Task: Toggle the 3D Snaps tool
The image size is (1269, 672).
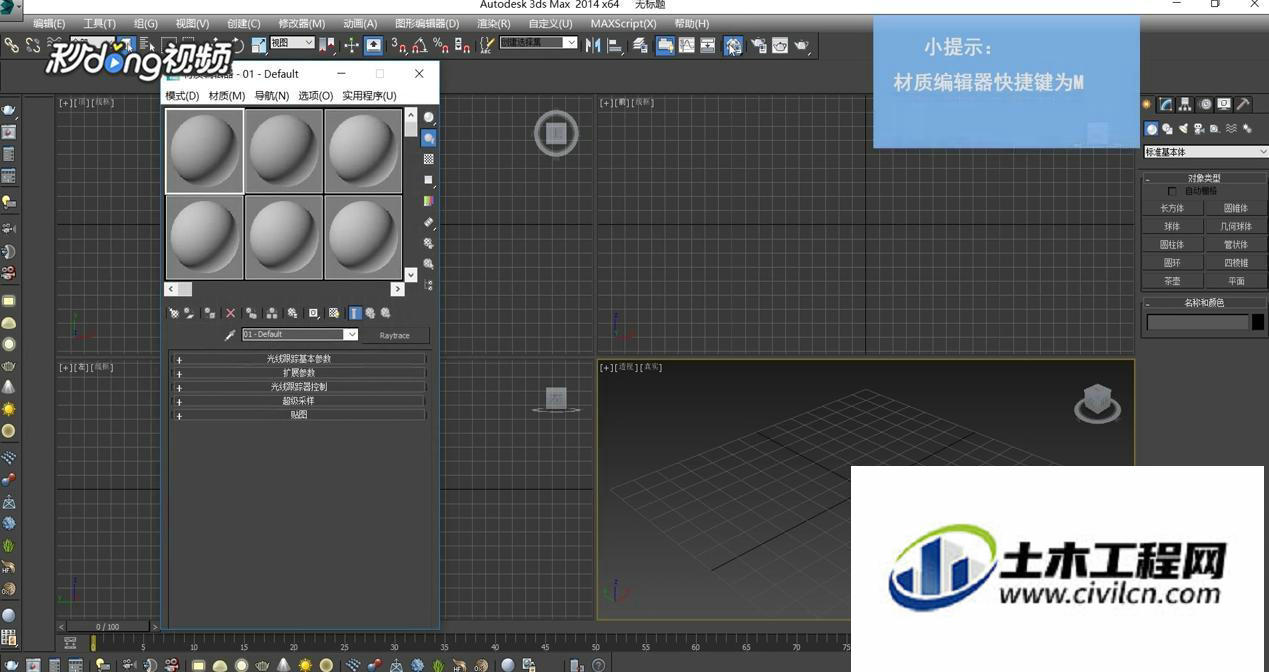Action: (x=399, y=45)
